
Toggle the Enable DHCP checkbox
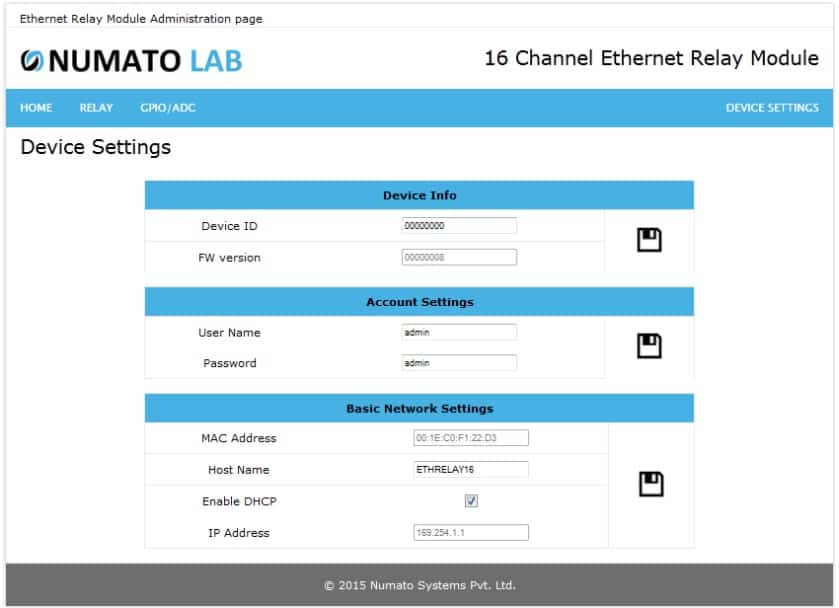coord(471,501)
